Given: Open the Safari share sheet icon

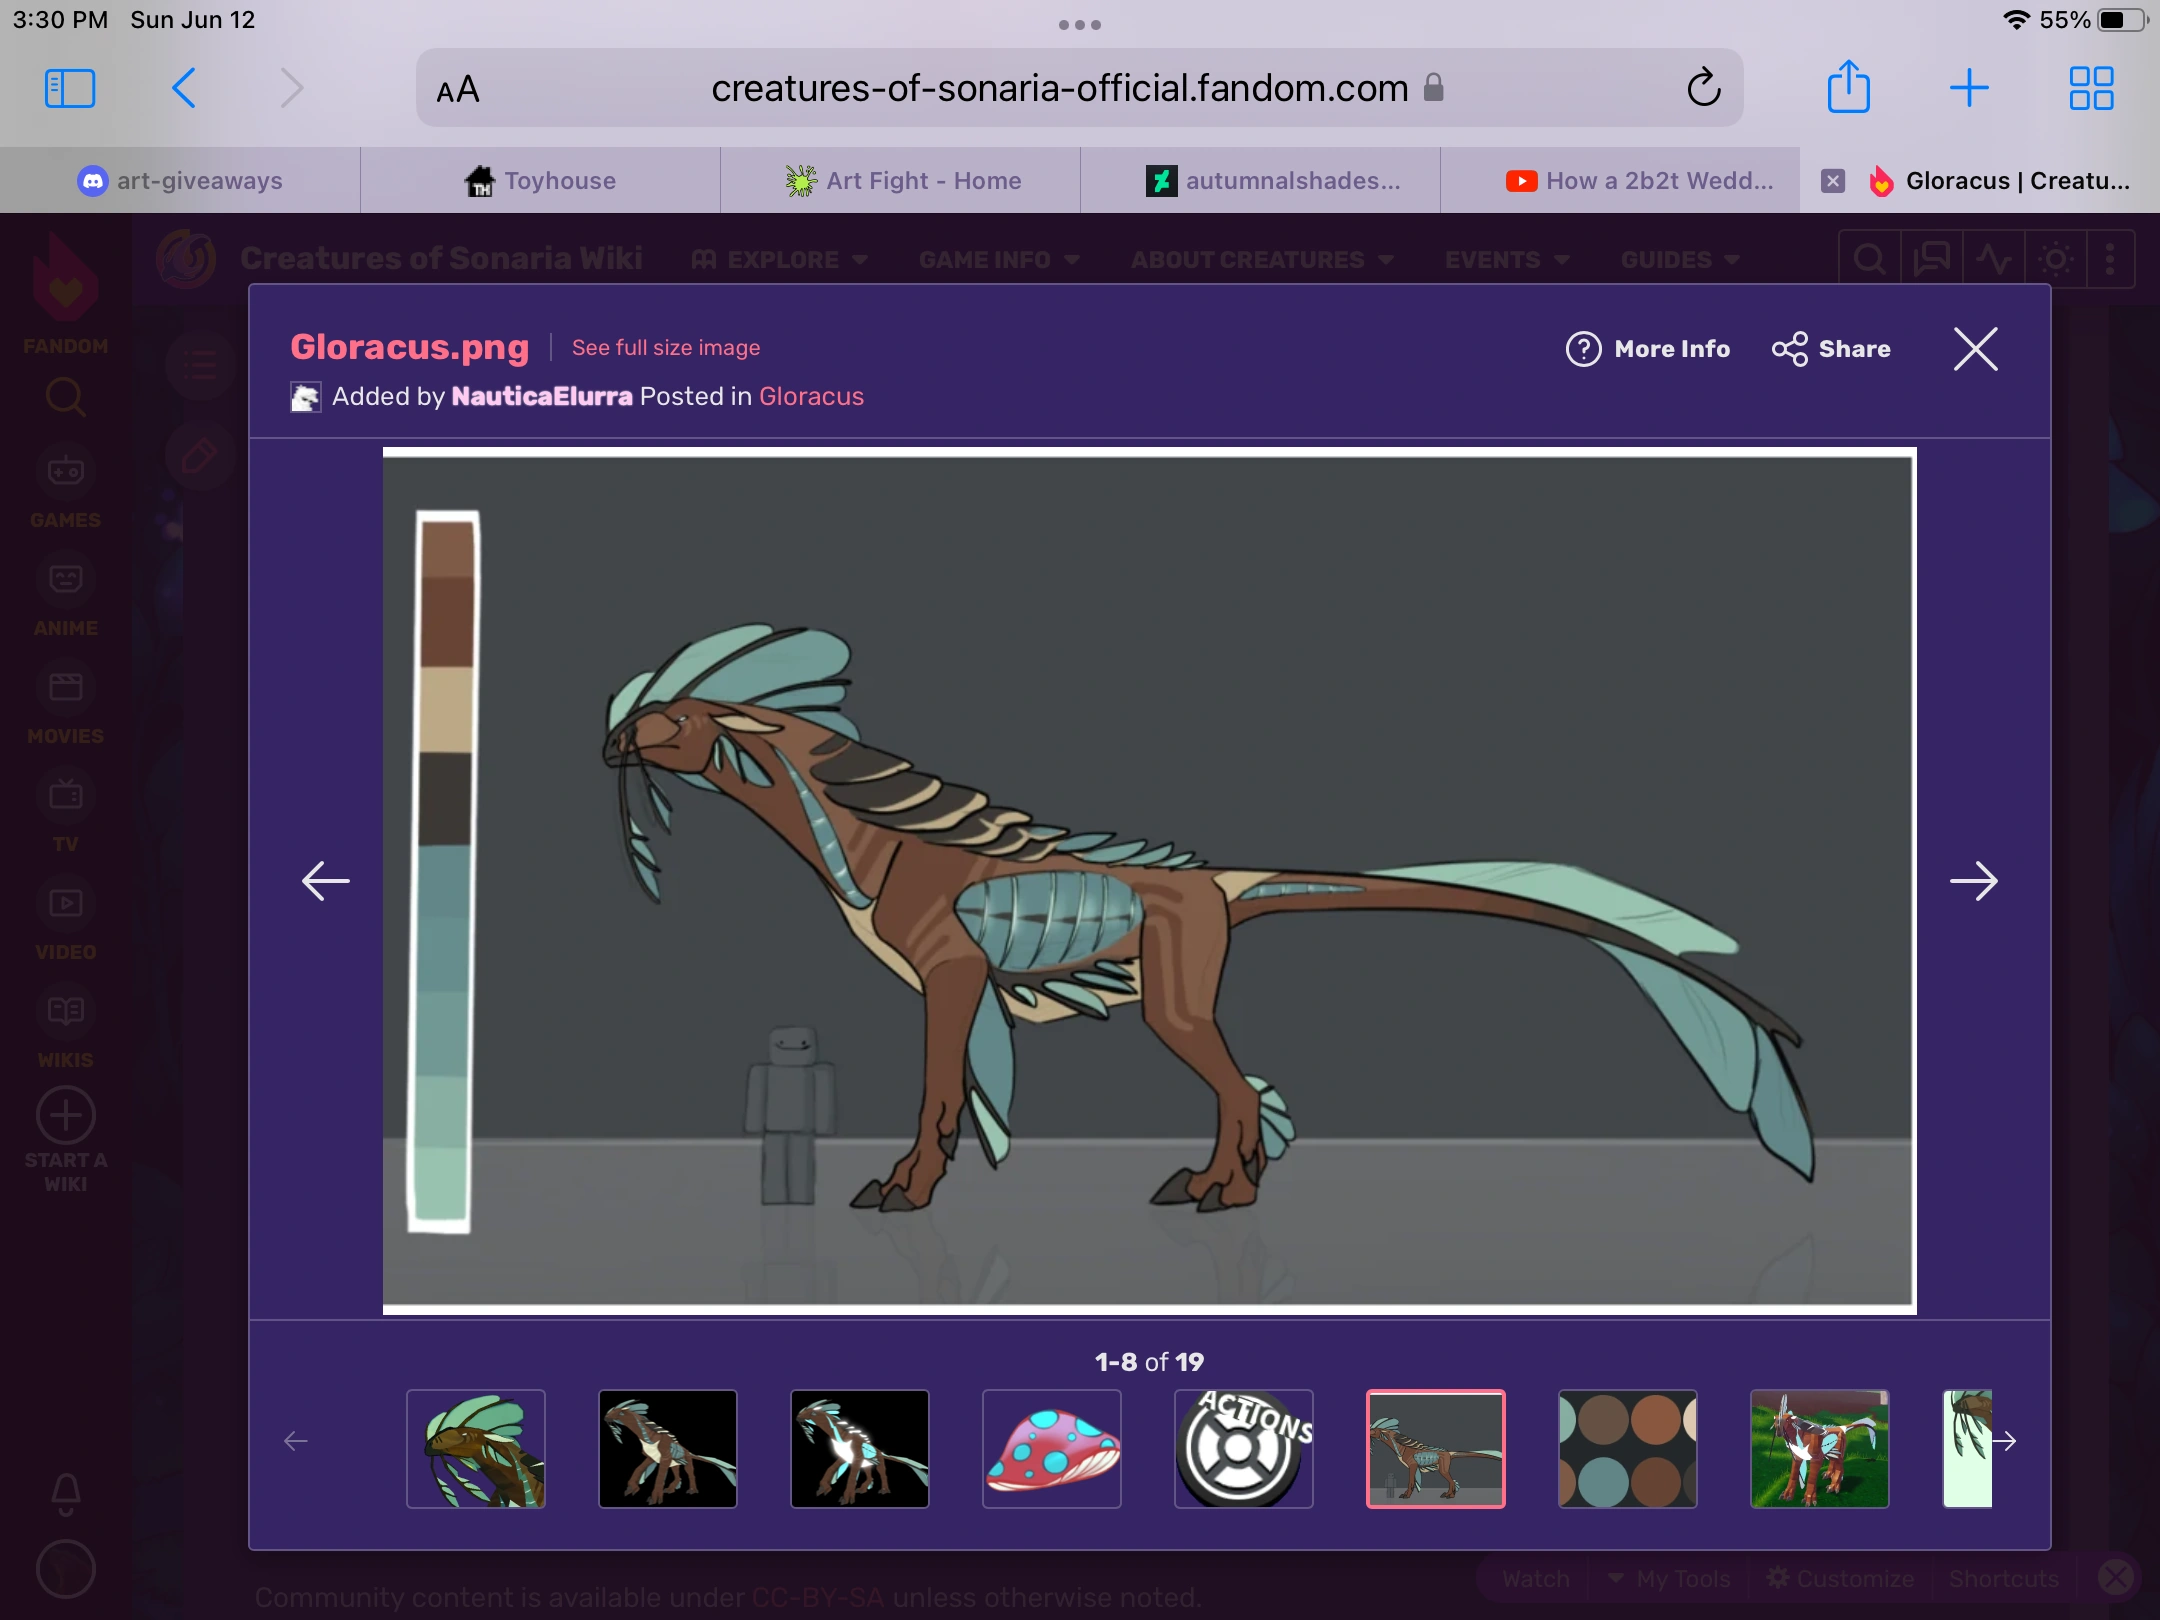Looking at the screenshot, I should pyautogui.click(x=1848, y=88).
